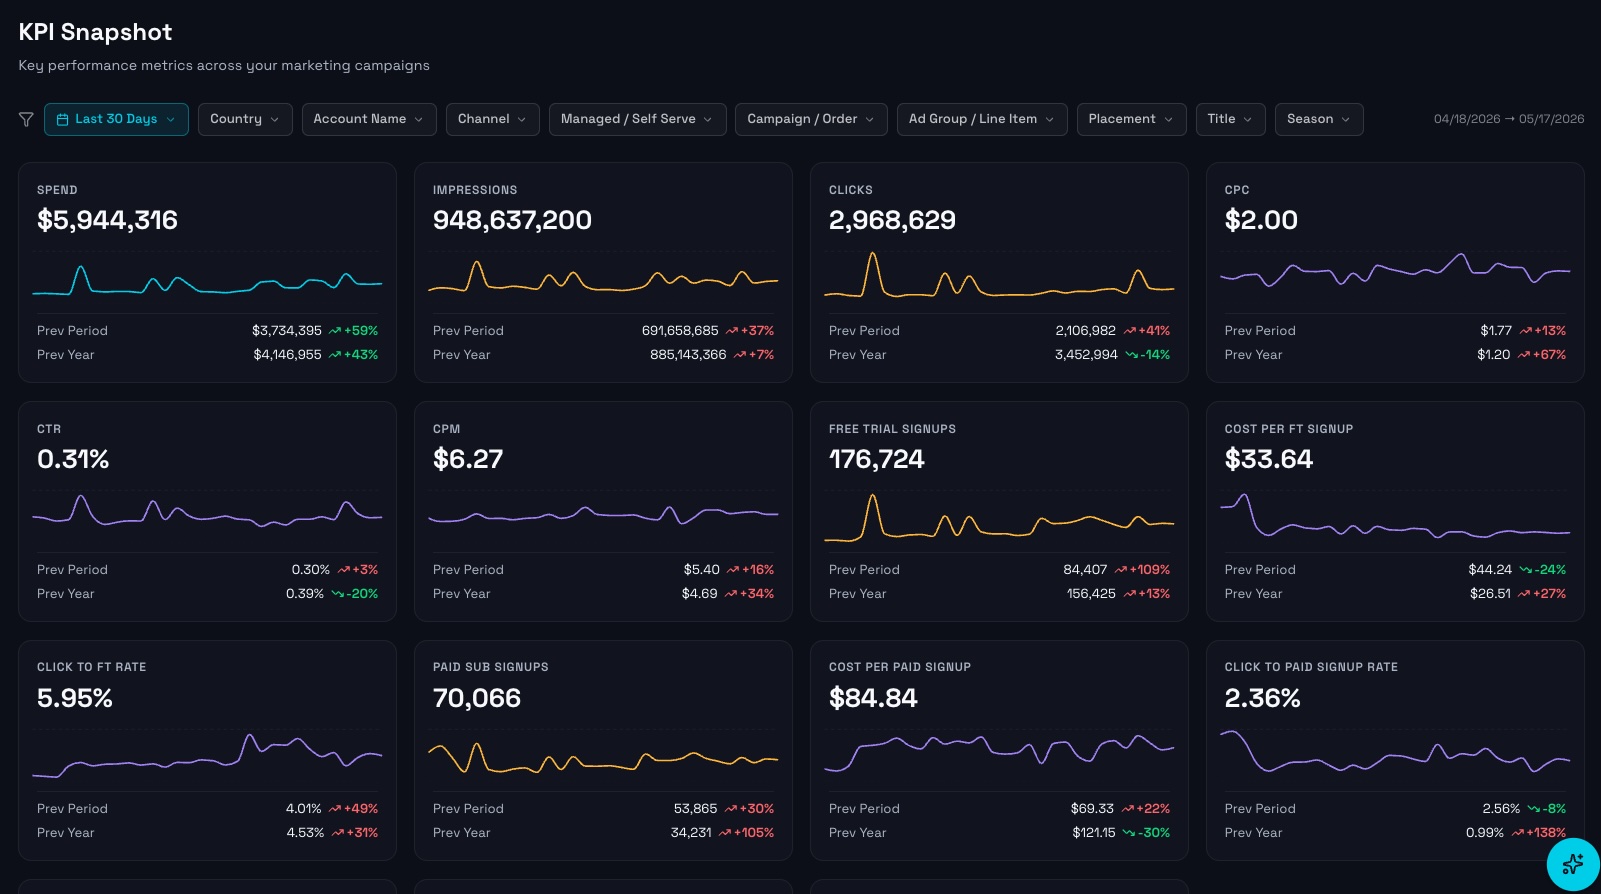Expand the Placement filter
This screenshot has height=894, width=1601.
(1132, 119)
